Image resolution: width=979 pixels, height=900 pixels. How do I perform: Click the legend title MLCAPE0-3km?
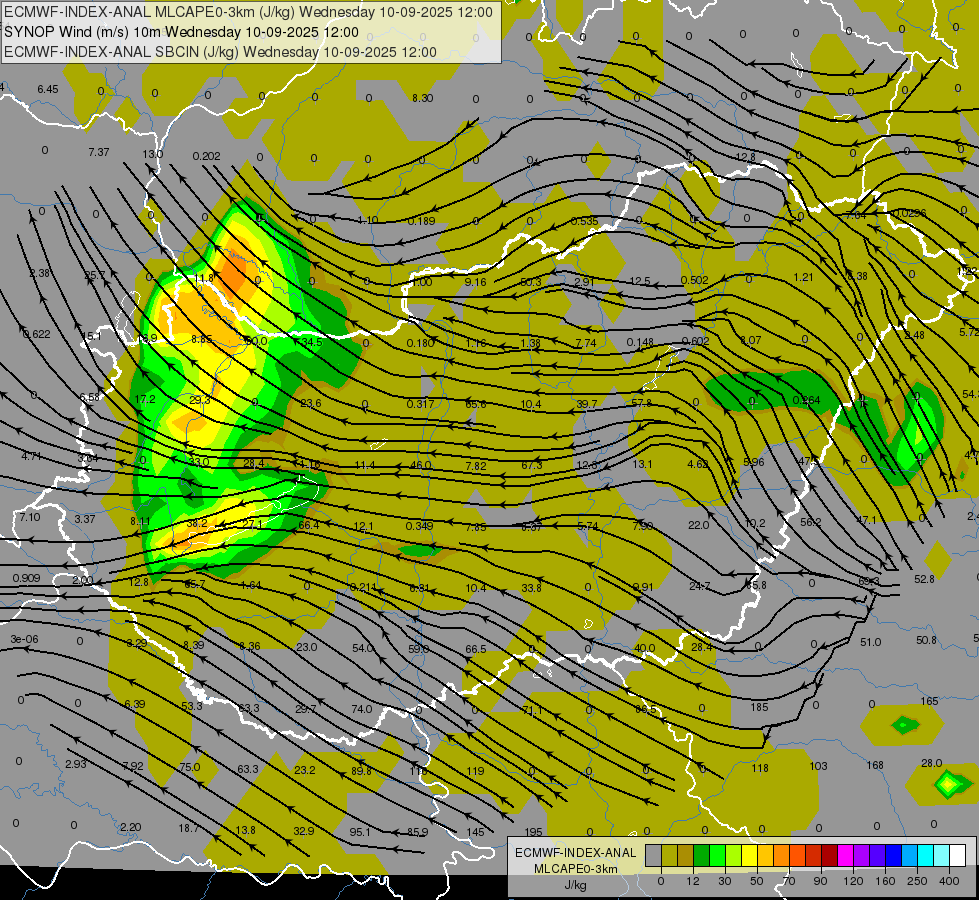(x=576, y=869)
